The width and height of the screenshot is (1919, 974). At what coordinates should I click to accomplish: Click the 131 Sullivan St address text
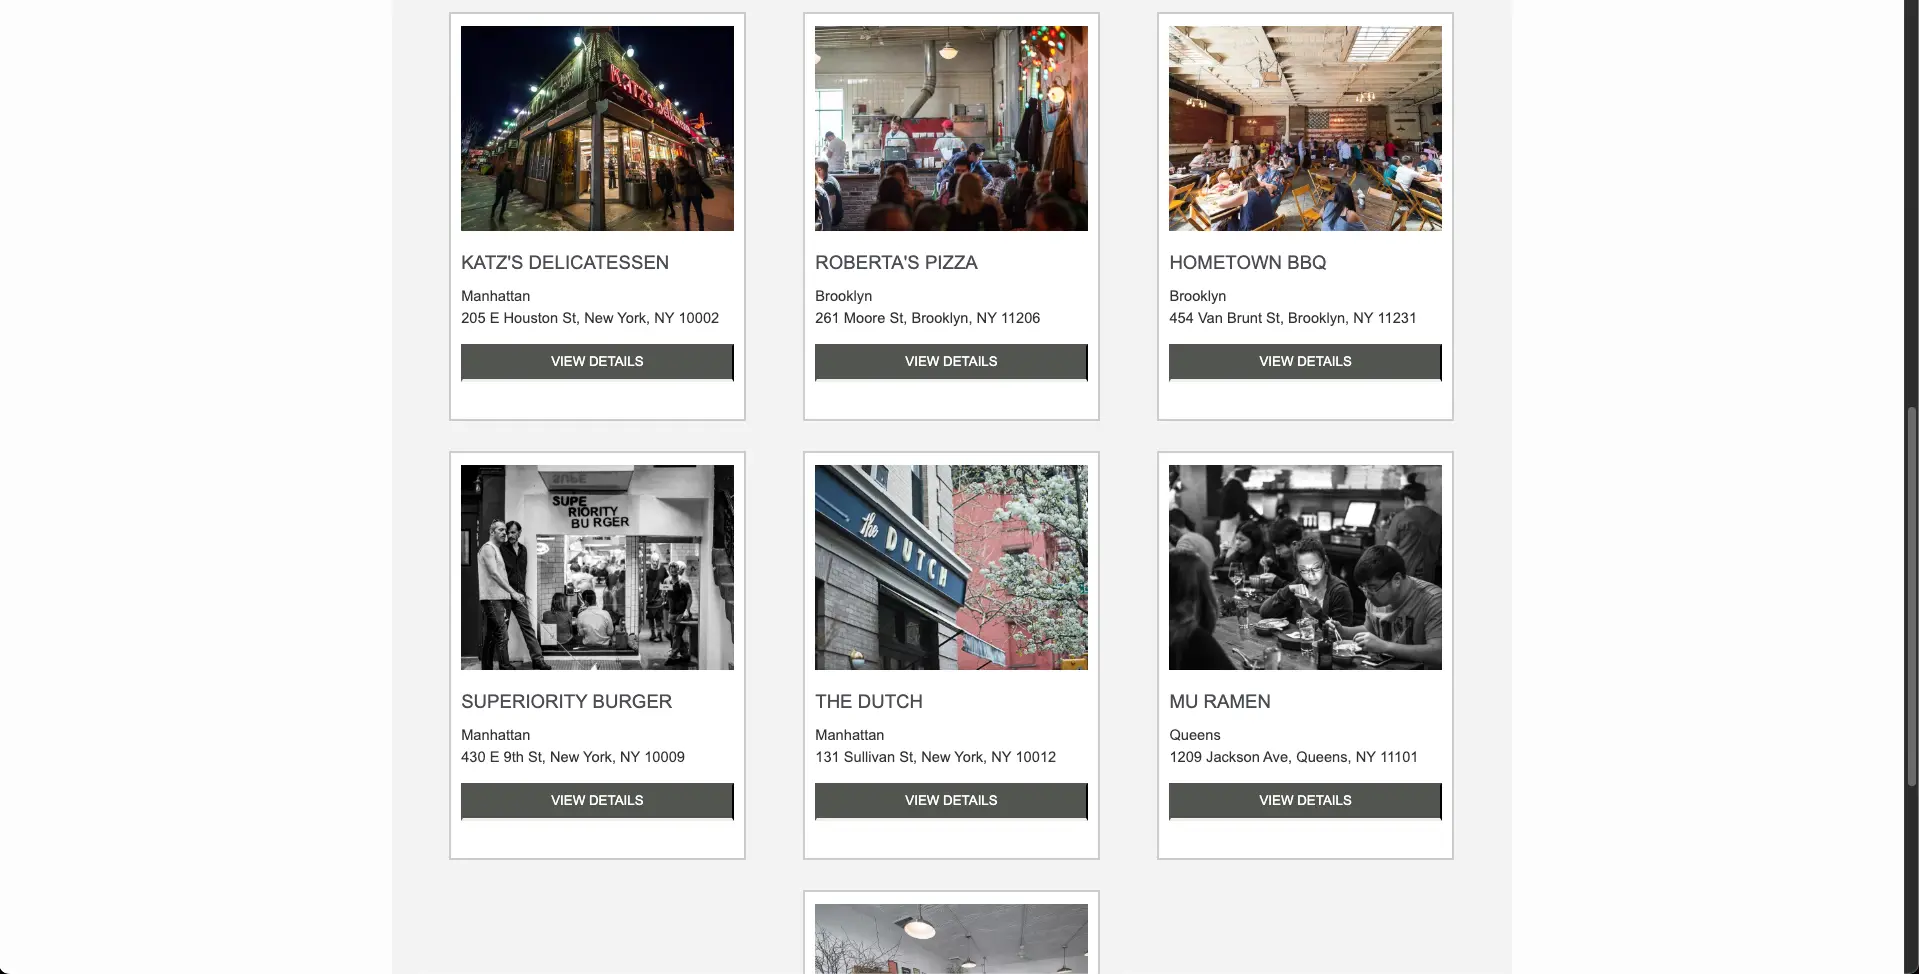935,757
